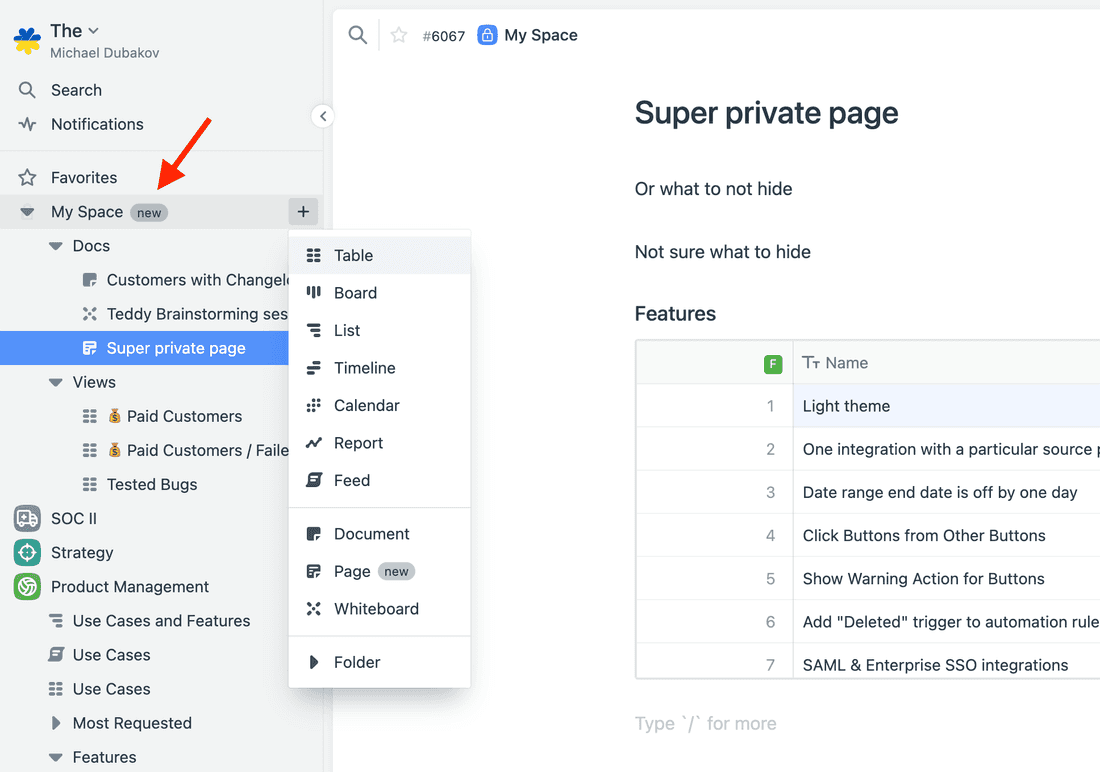
Task: Pick Timeline from the create menu
Action: point(364,368)
